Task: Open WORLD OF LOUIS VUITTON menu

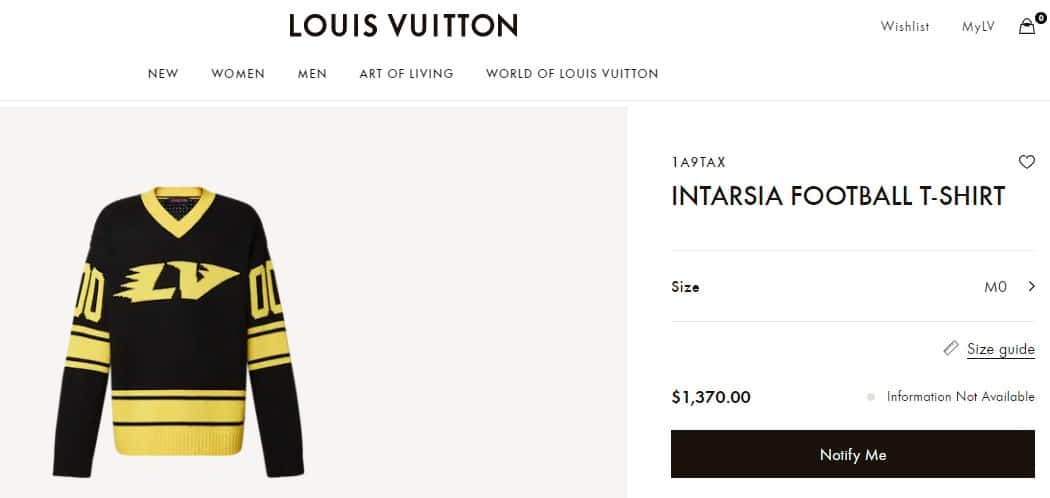Action: [572, 74]
